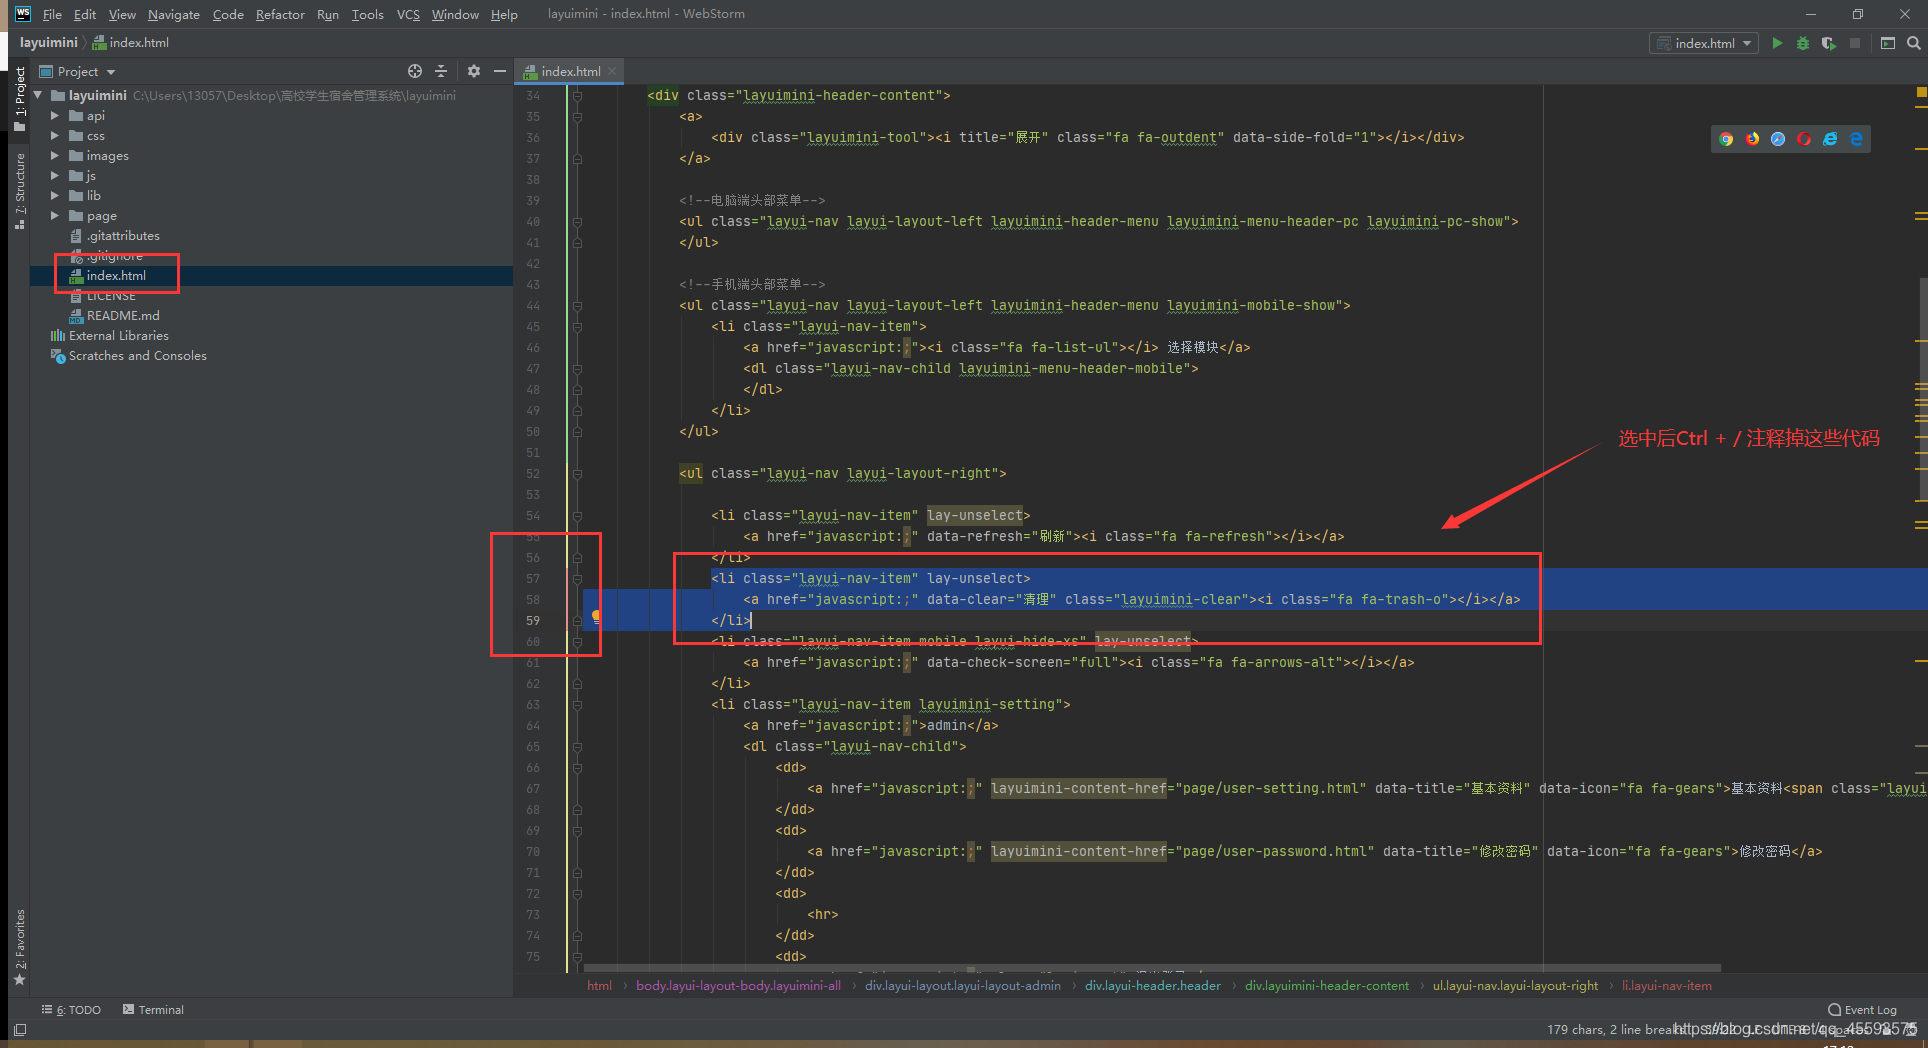This screenshot has height=1048, width=1928.
Task: Open Search Everywhere via the magnifier icon
Action: click(1914, 43)
